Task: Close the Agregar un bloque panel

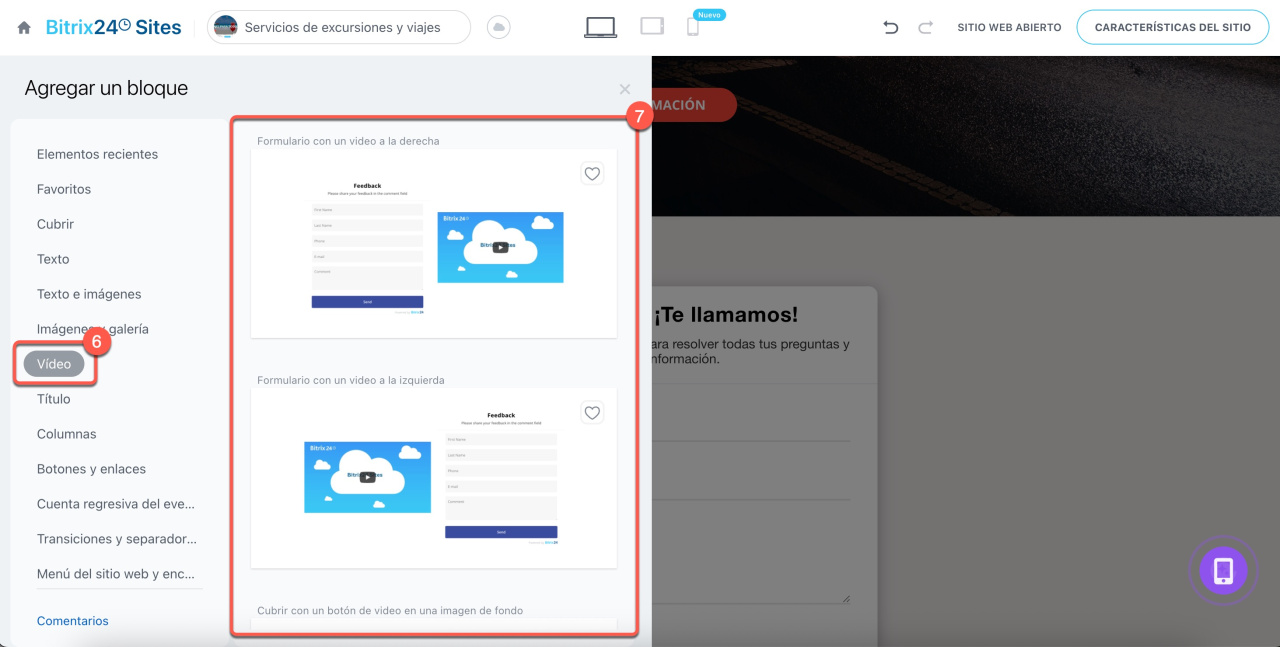Action: tap(625, 90)
